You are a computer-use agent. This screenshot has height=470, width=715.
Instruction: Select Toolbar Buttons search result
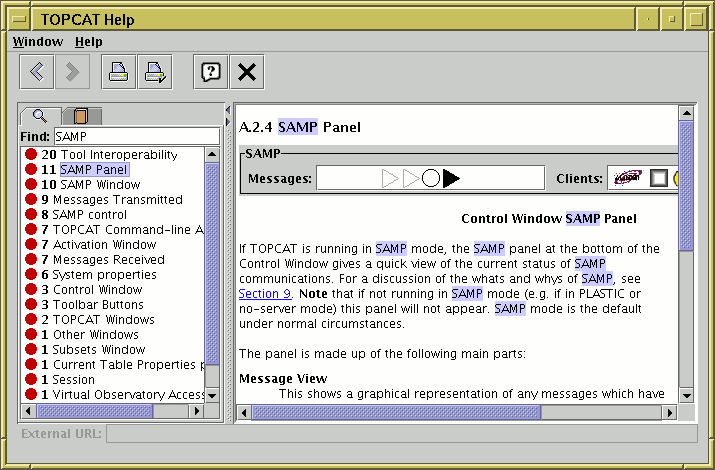[x=98, y=305]
